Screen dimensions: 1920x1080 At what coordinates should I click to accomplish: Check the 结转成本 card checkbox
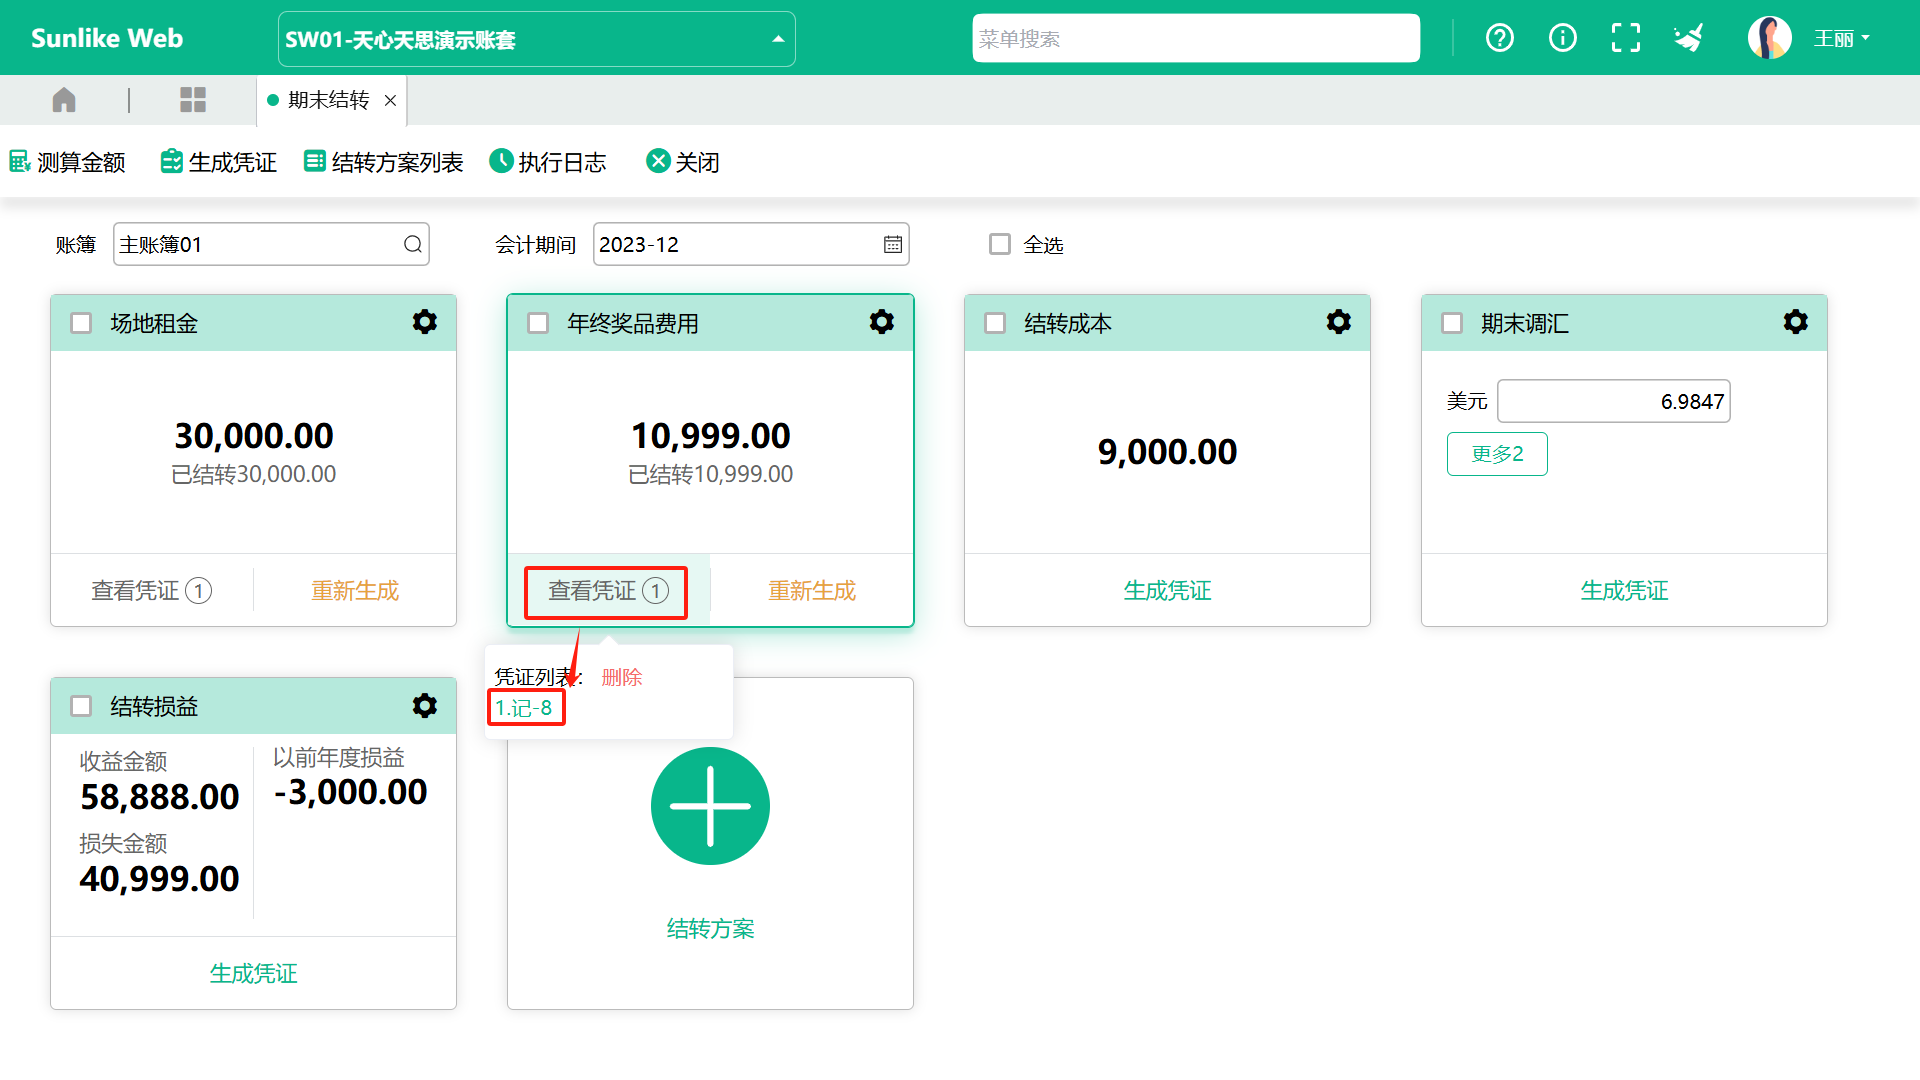(x=995, y=323)
